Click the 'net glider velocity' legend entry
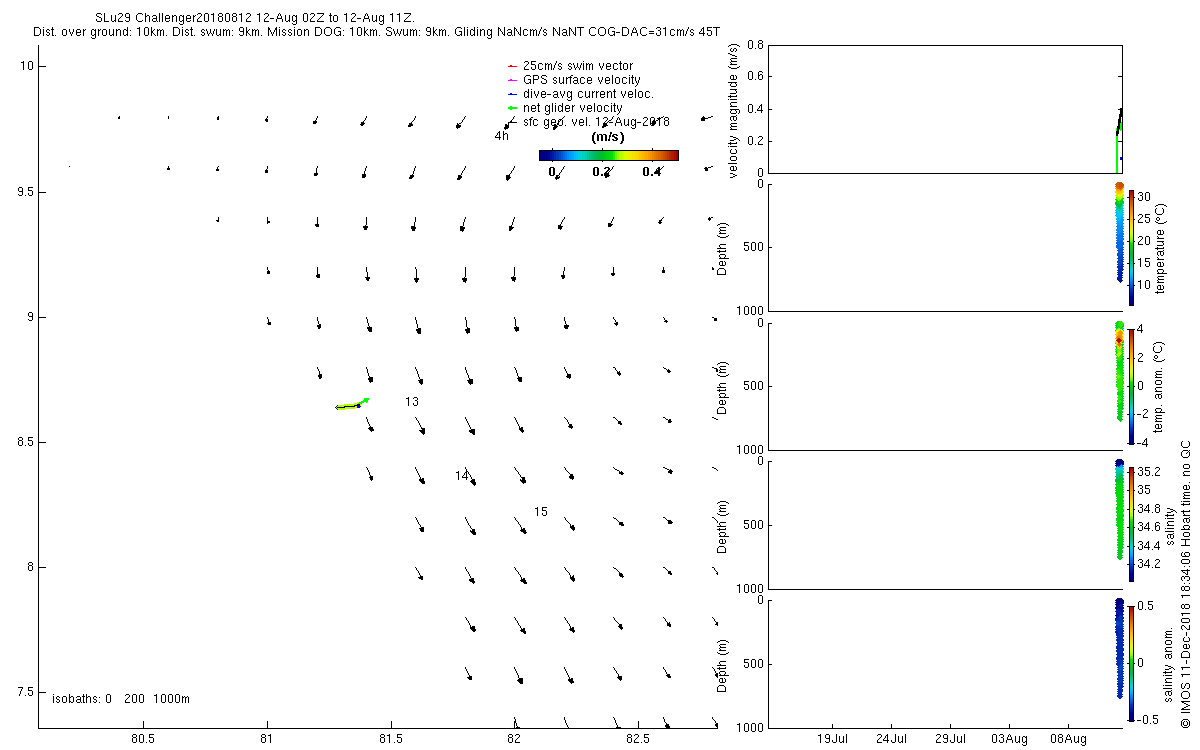The height and width of the screenshot is (750, 1200). click(x=572, y=108)
